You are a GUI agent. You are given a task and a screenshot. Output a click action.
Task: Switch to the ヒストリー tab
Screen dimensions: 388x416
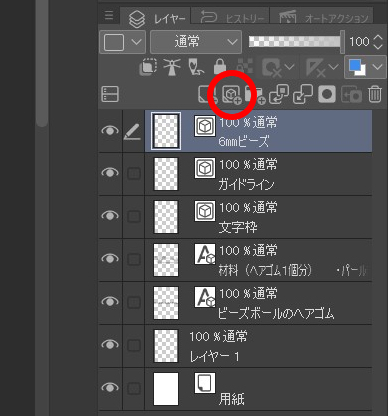click(230, 17)
